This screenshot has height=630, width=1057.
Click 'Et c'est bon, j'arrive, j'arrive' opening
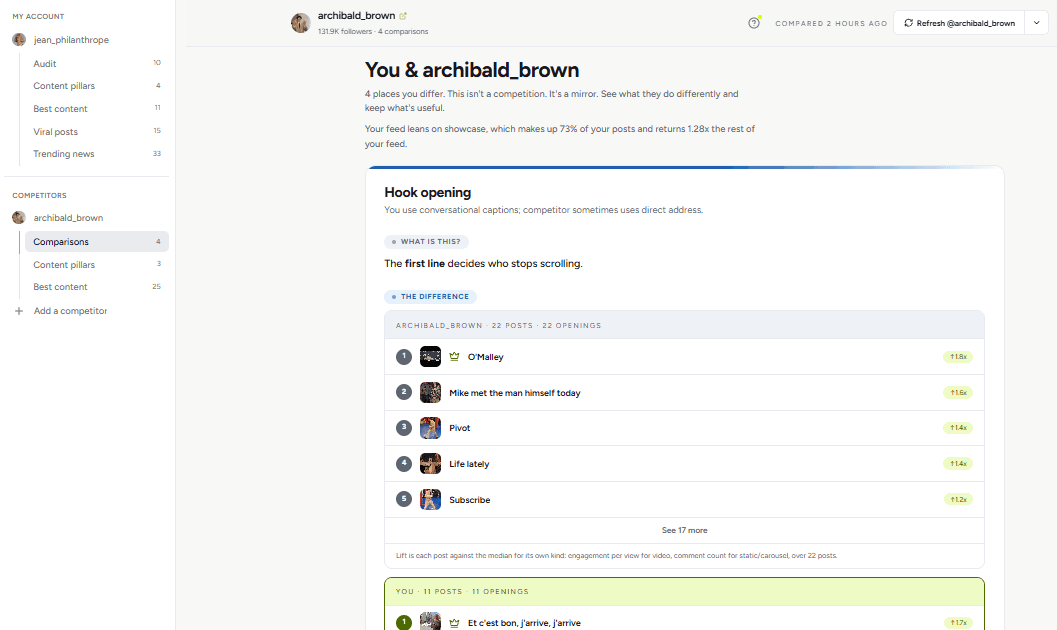point(524,623)
